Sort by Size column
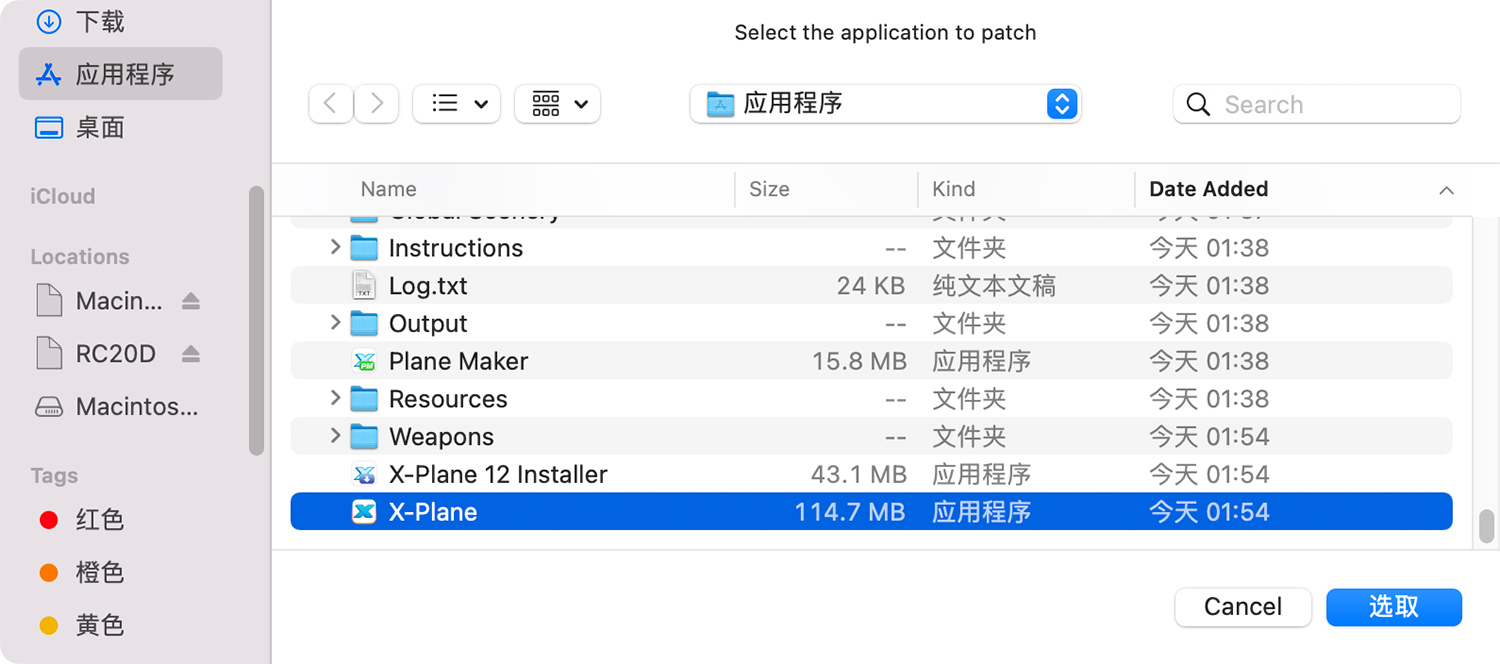The height and width of the screenshot is (664, 1500). coord(769,189)
